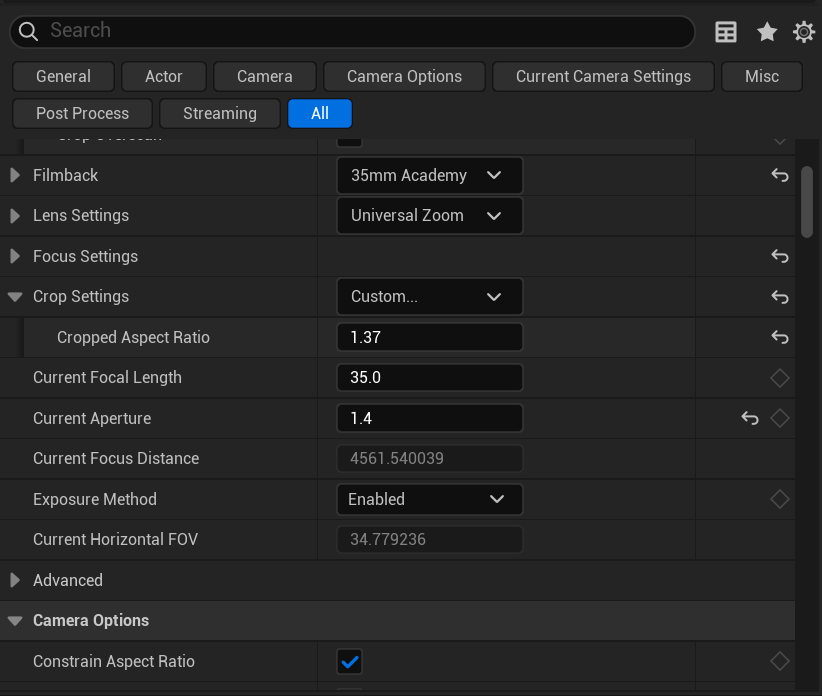The width and height of the screenshot is (822, 696).
Task: Toggle the favorites star icon
Action: [766, 32]
